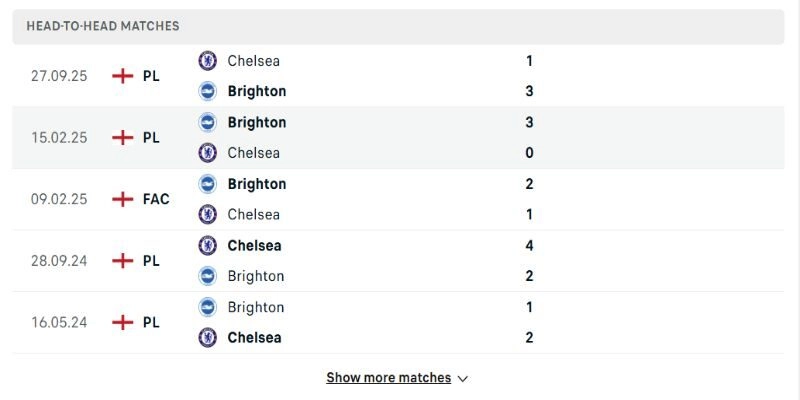Screen dimensions: 800x400
Task: Click Chelsea crest in 27.09.25 match
Action: 208,60
